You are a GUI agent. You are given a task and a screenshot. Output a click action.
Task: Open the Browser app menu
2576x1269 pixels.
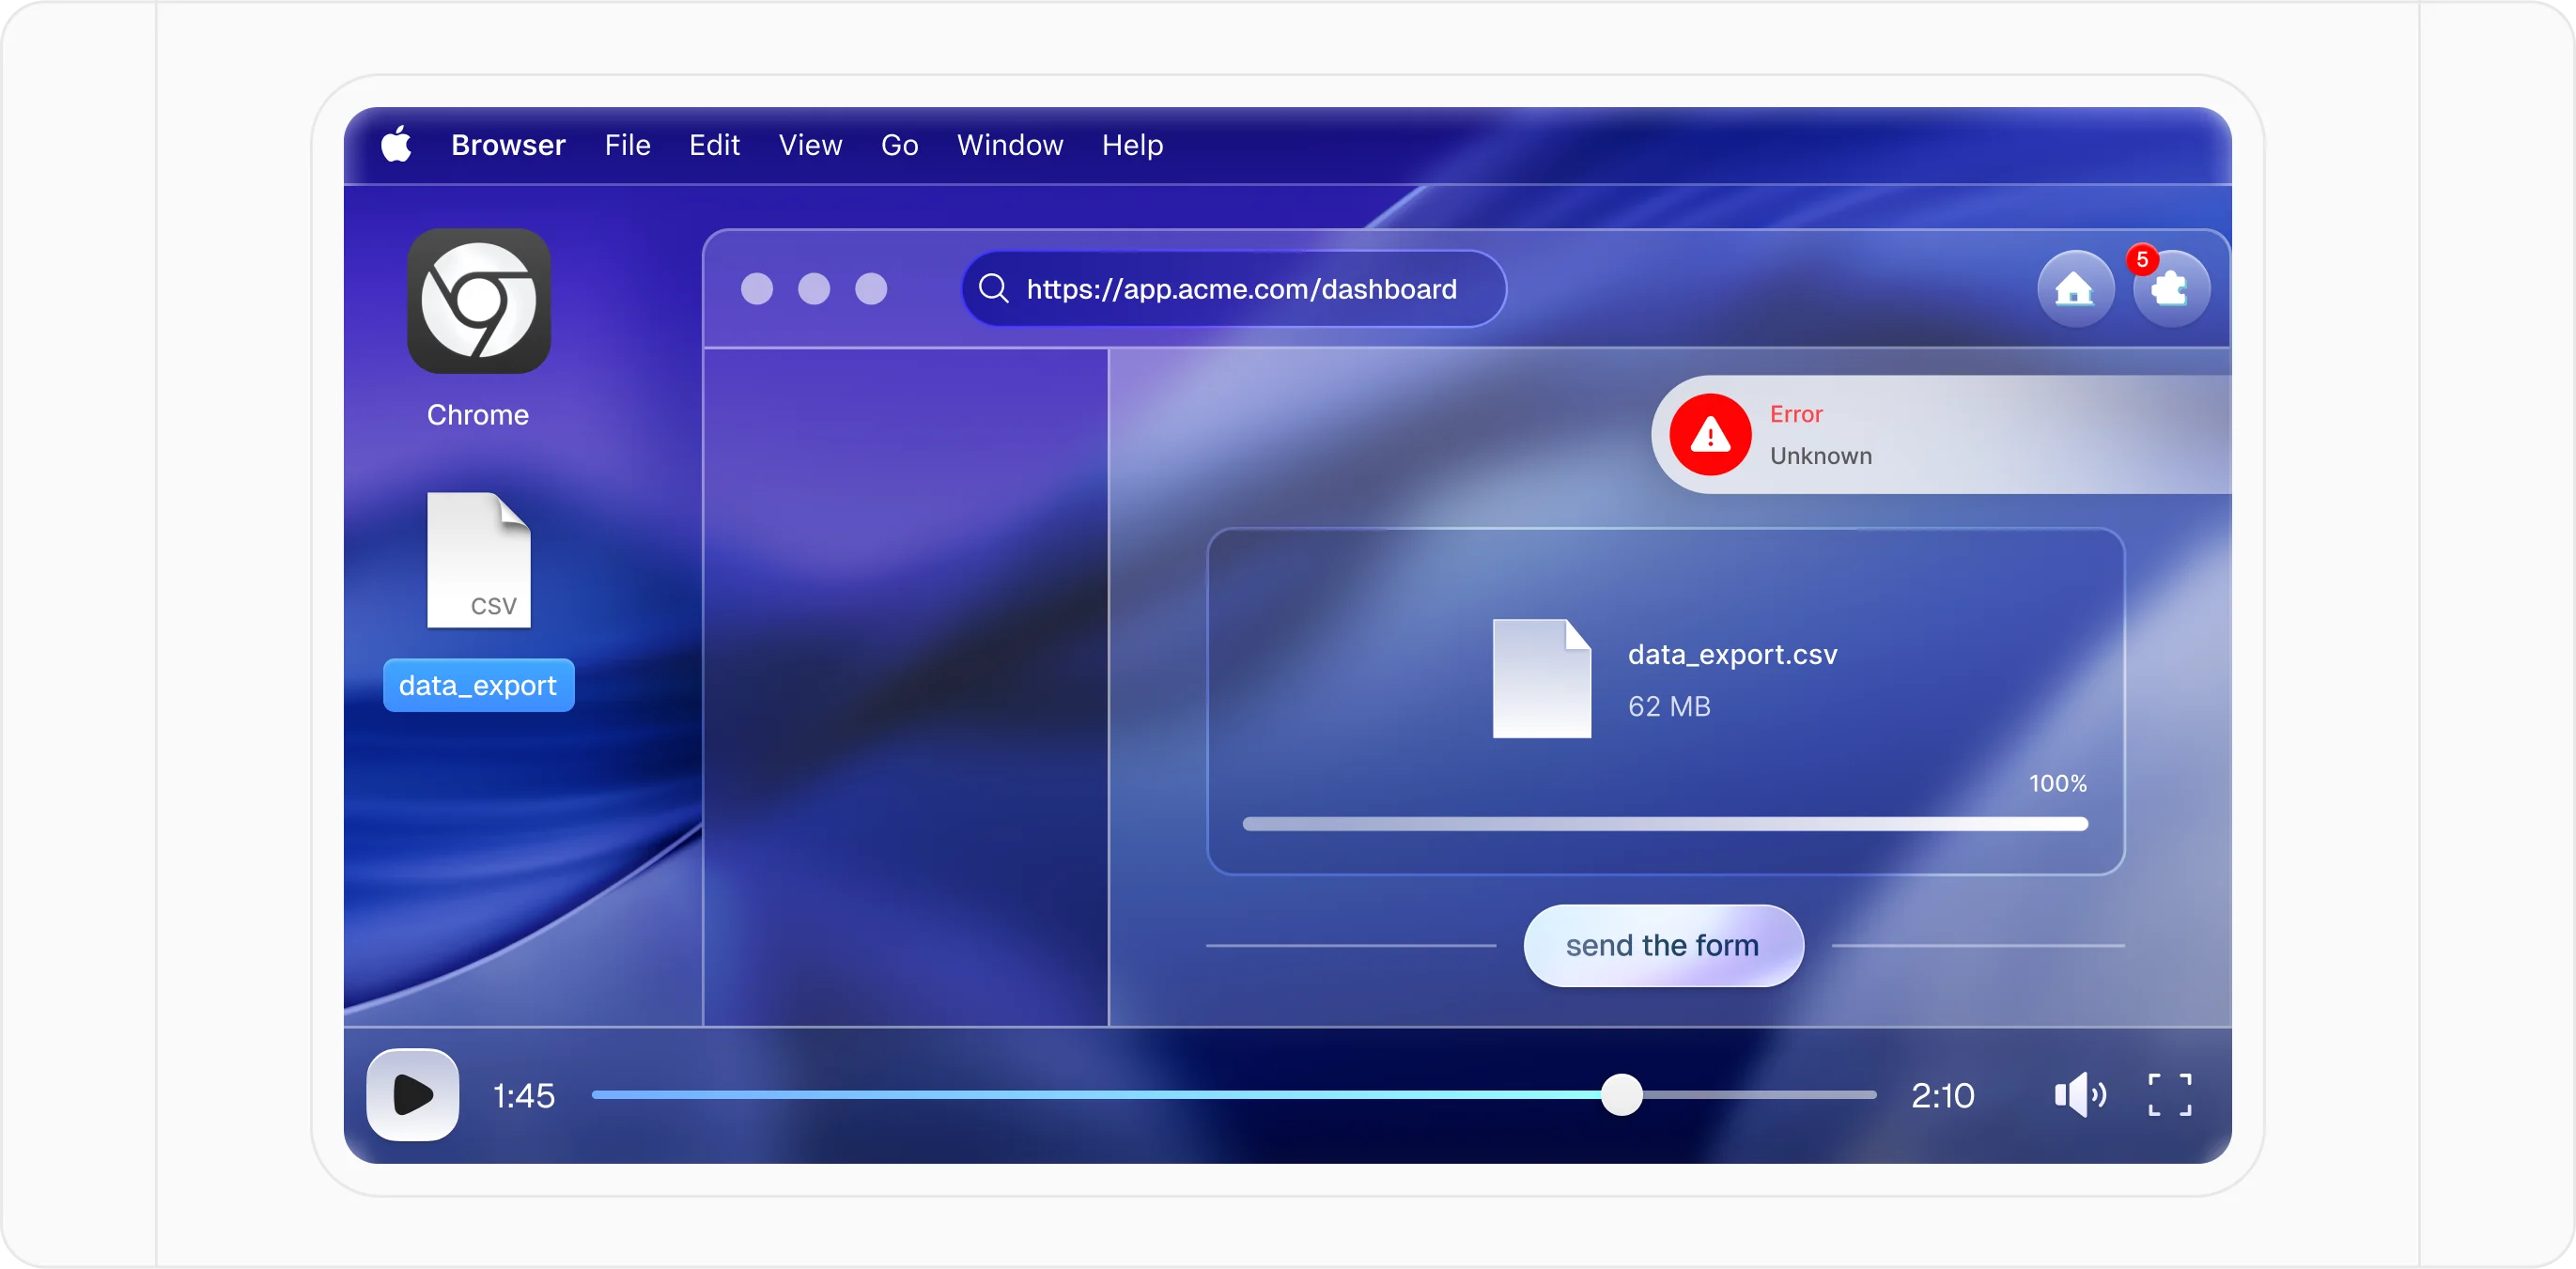508,145
